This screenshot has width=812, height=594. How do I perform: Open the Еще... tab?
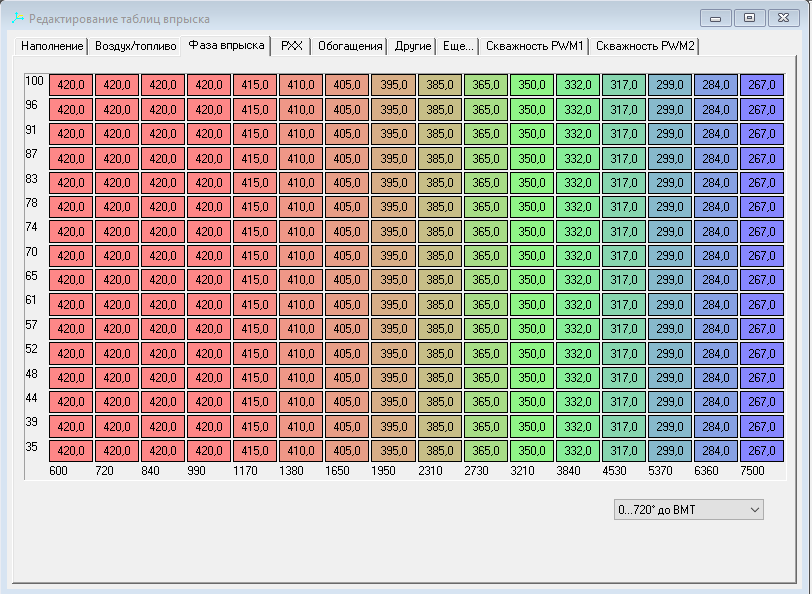pyautogui.click(x=458, y=46)
